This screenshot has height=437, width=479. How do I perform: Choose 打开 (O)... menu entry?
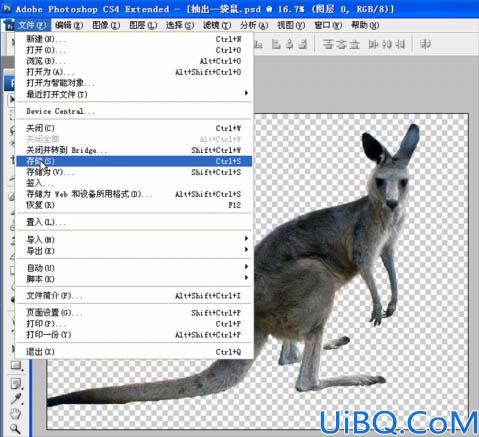tap(134, 50)
